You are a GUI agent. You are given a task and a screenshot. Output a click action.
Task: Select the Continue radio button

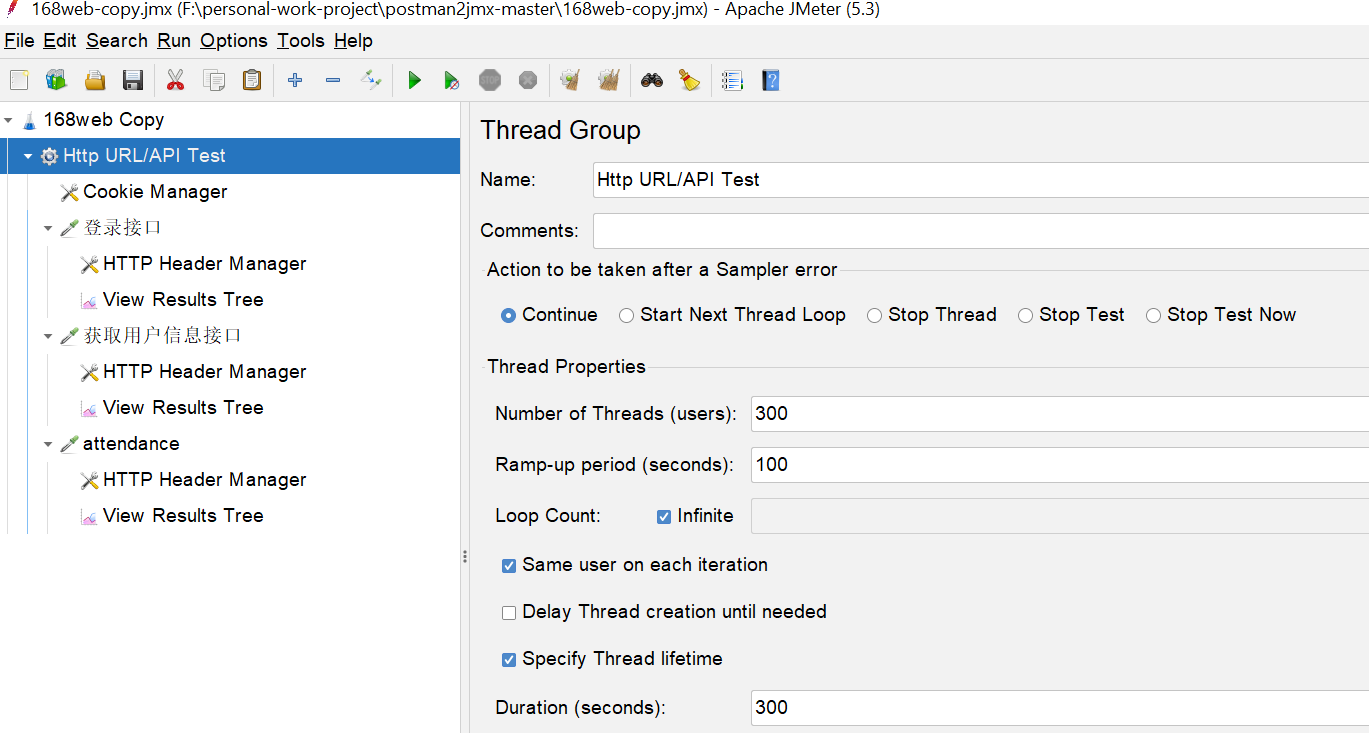[509, 315]
